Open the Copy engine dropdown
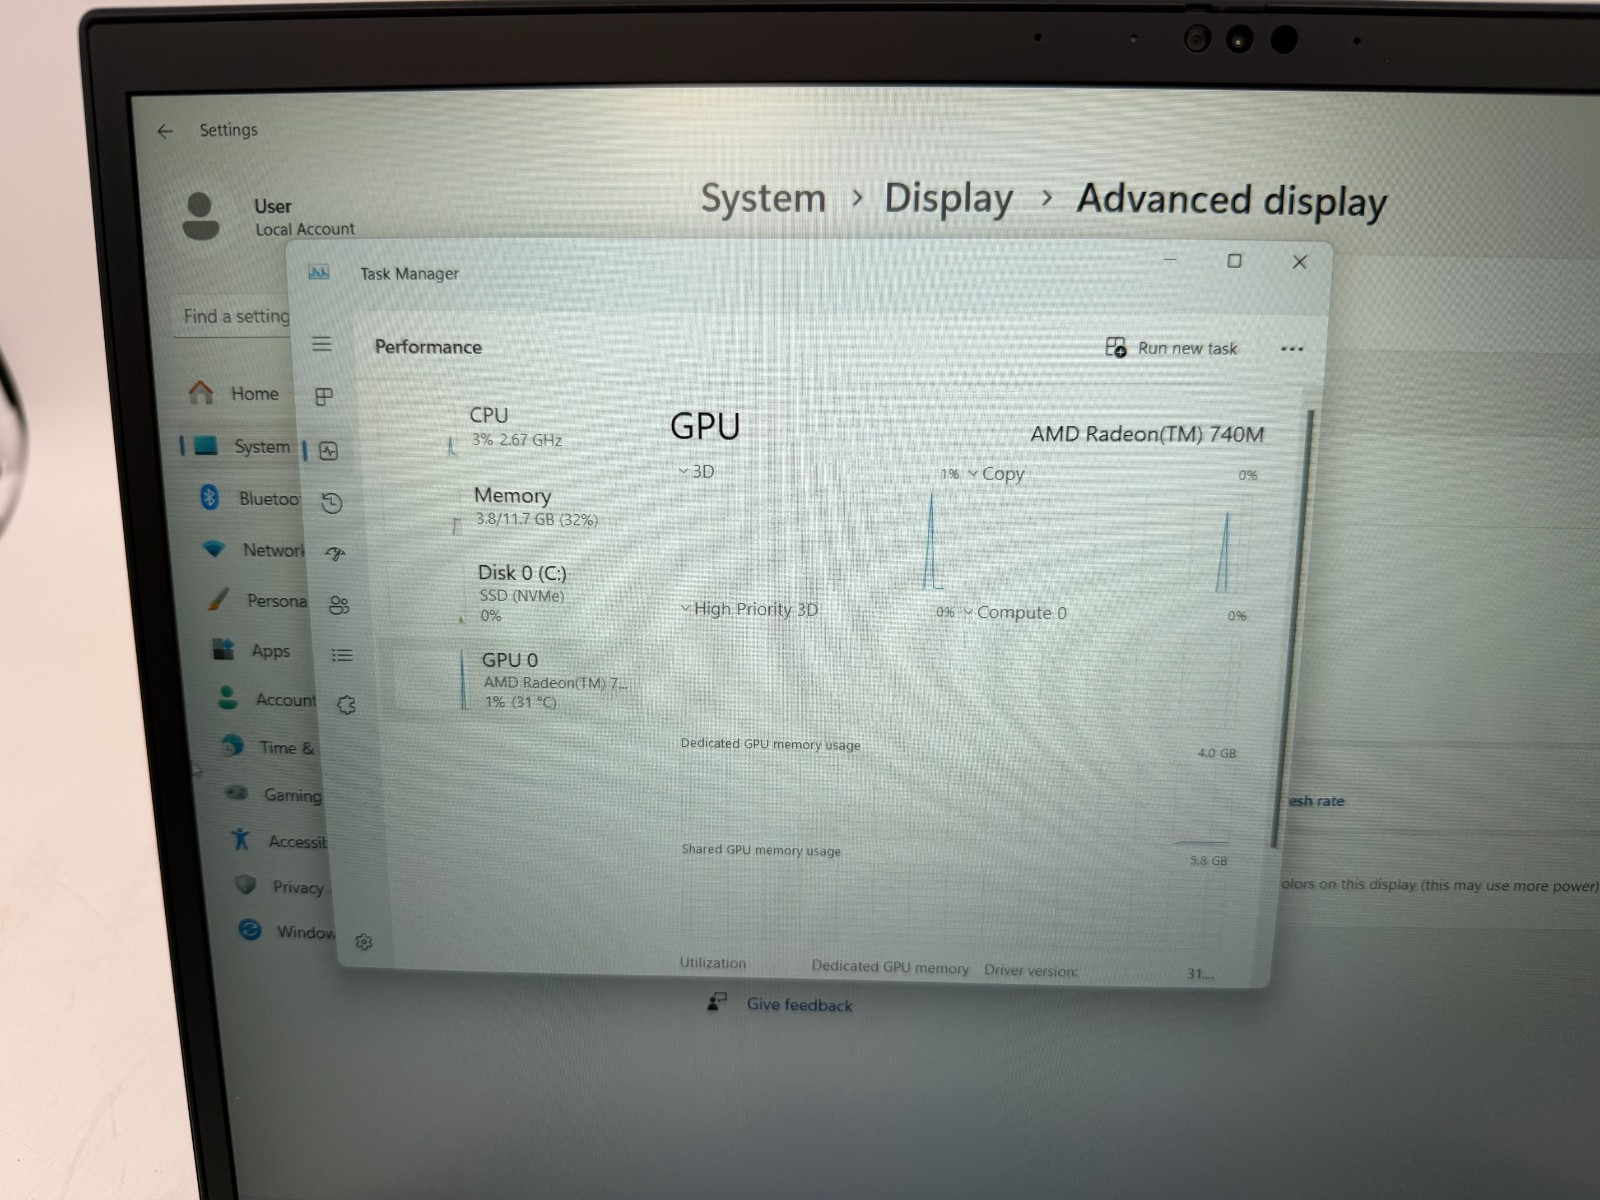This screenshot has width=1600, height=1200. (996, 474)
